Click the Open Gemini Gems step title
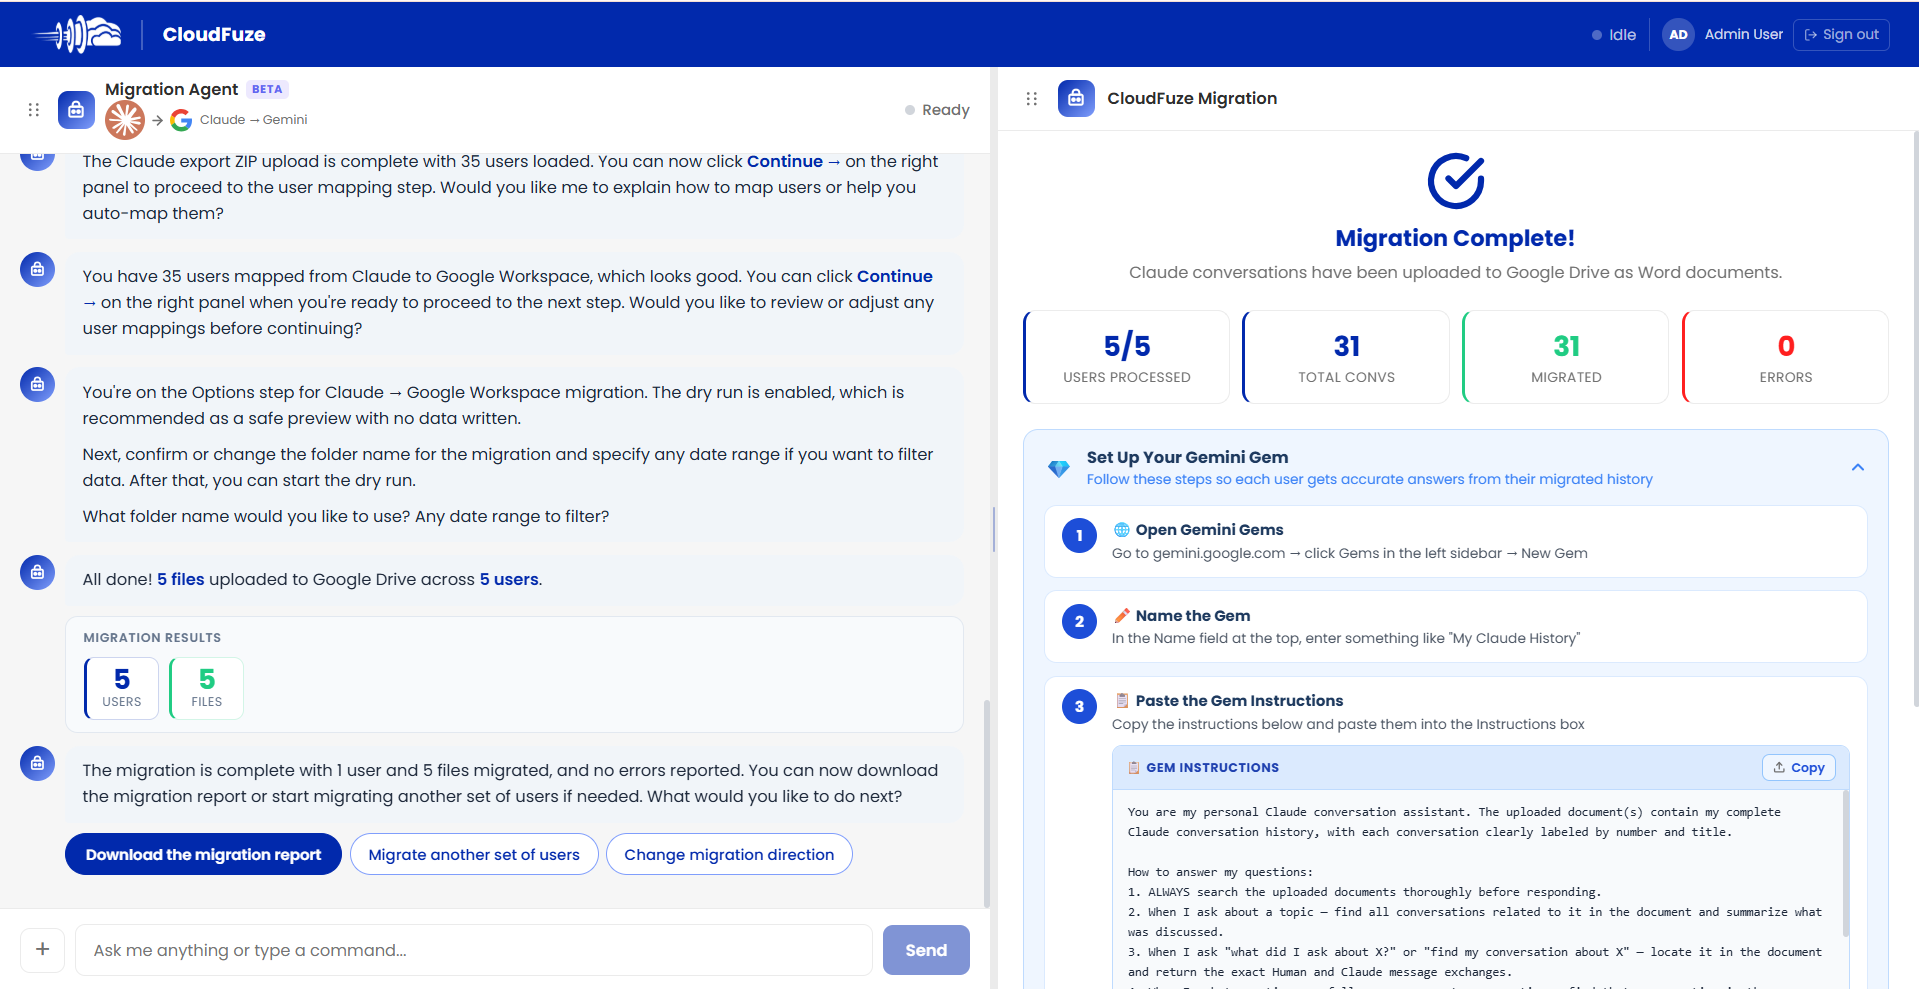 coord(1209,530)
